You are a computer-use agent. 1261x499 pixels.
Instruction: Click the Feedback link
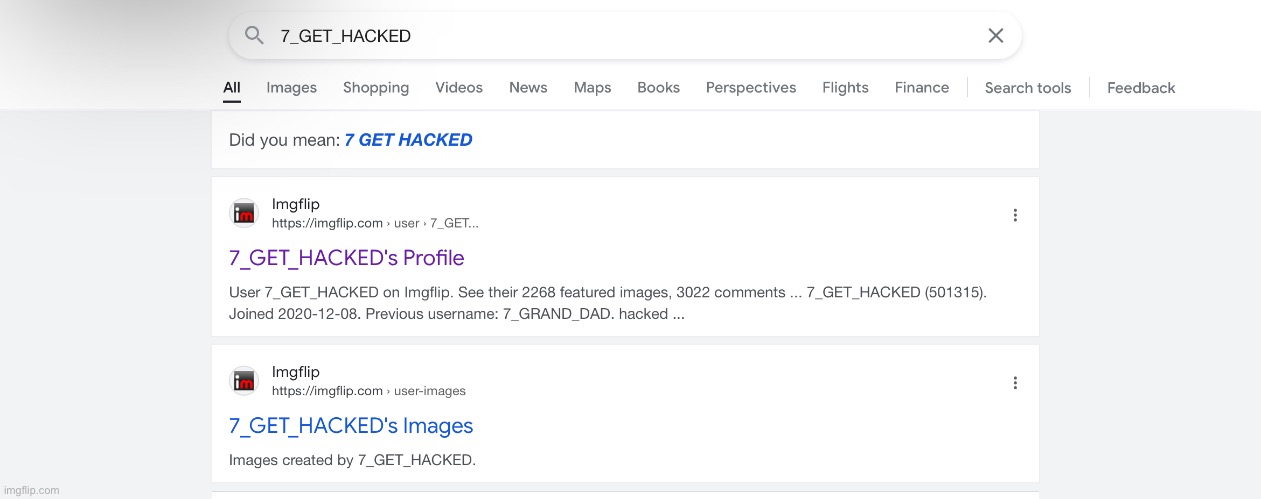[1141, 88]
